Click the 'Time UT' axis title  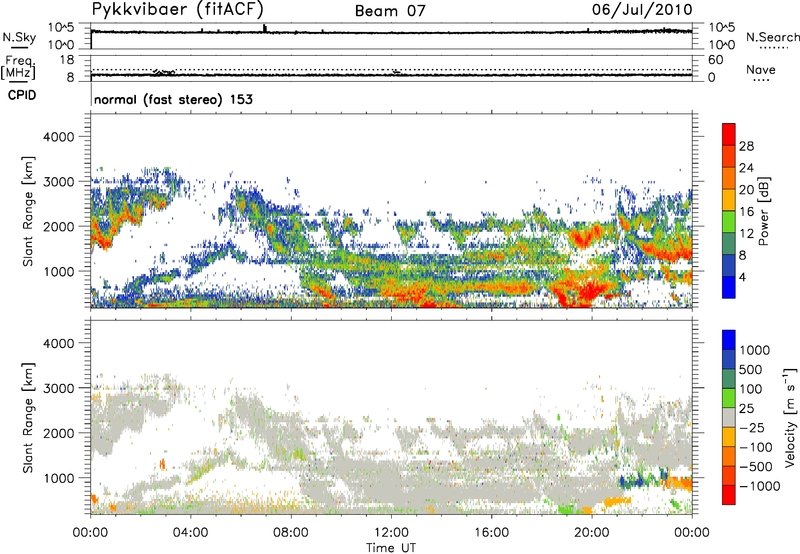[x=391, y=547]
